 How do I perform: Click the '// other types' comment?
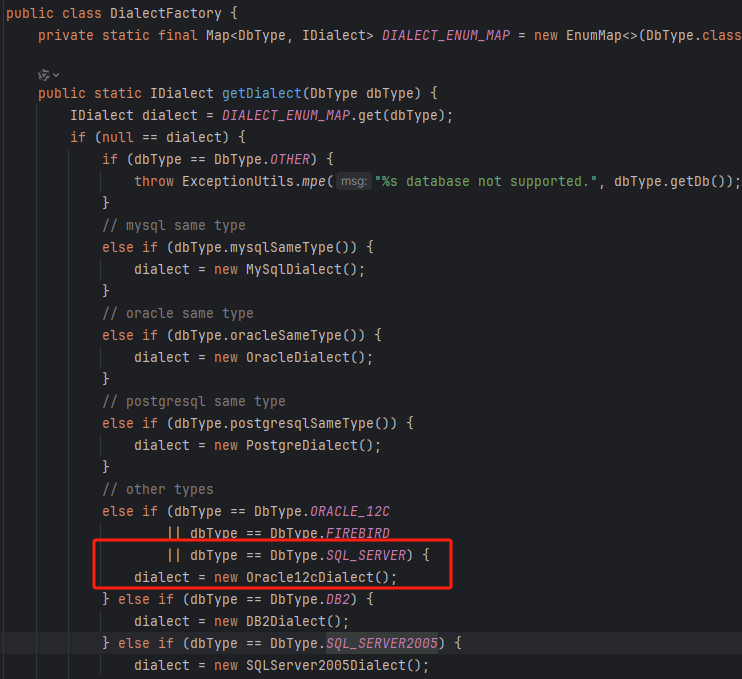[157, 489]
